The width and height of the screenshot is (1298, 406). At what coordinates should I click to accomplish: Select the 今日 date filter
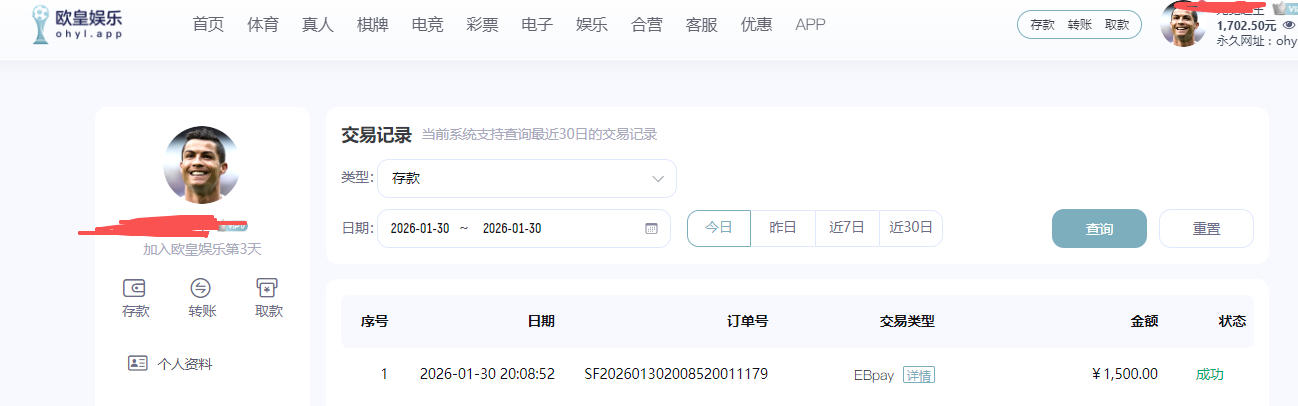[718, 228]
